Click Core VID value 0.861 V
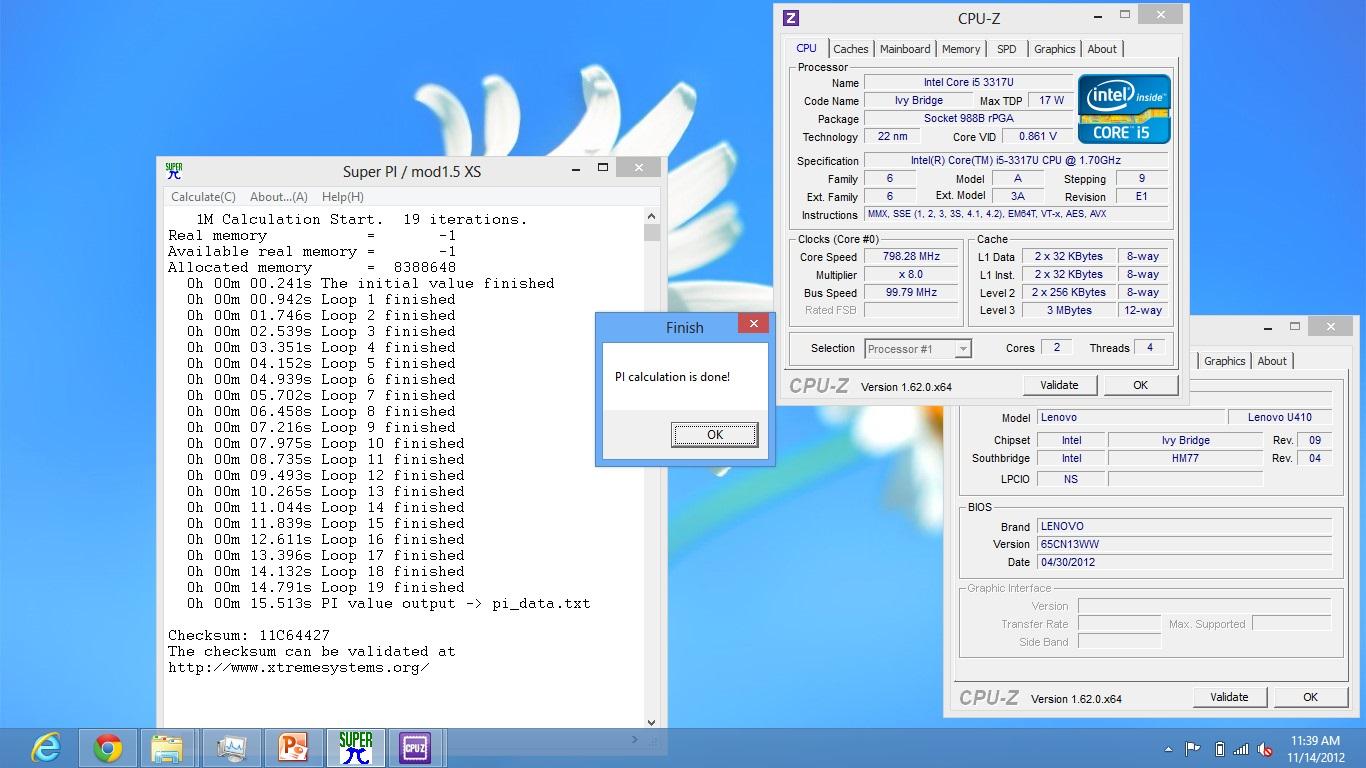The height and width of the screenshot is (768, 1366). tap(1037, 136)
